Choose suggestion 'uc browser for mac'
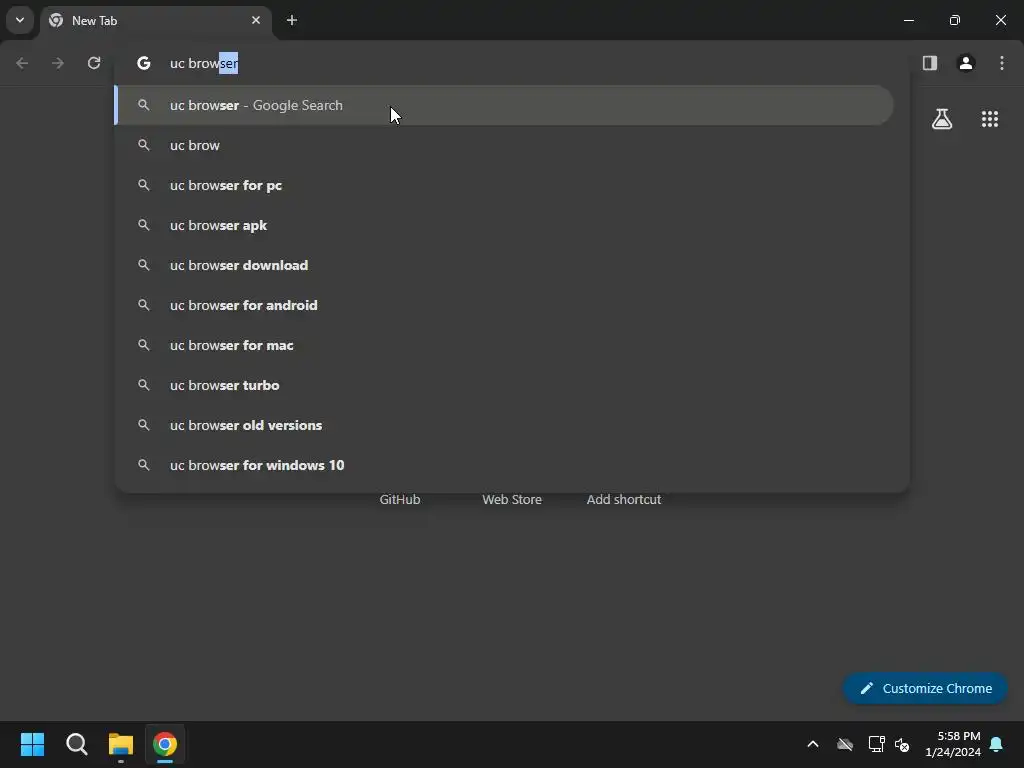 504,345
